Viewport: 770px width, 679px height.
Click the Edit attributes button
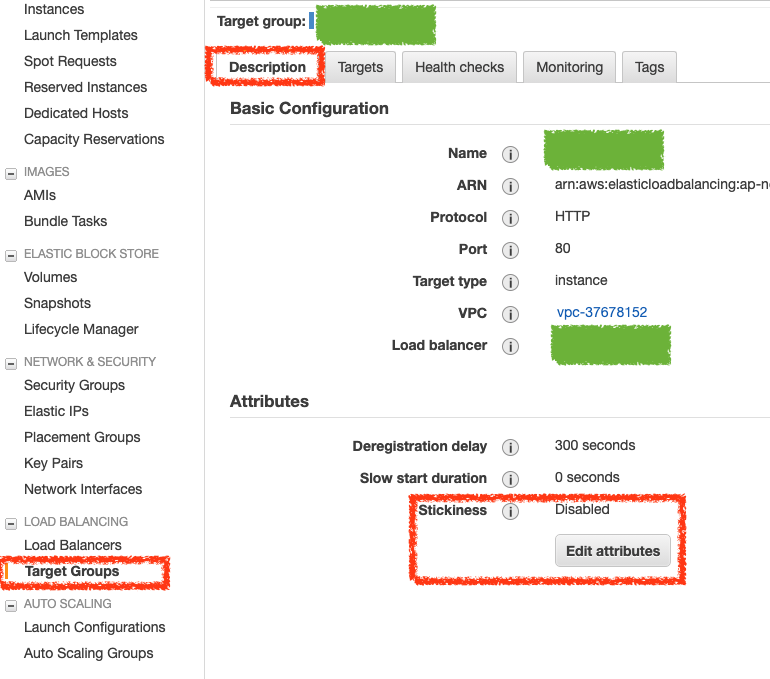coord(613,551)
